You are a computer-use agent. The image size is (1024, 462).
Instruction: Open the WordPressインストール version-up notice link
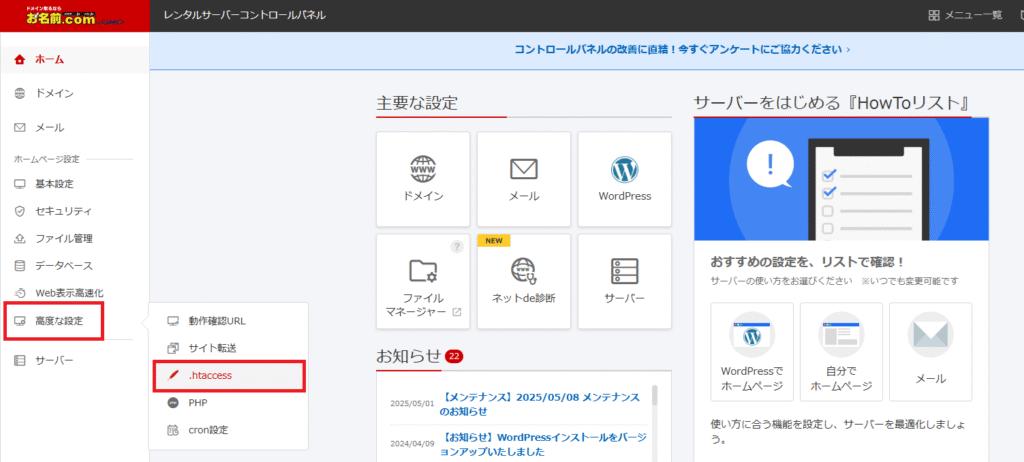tap(541, 443)
